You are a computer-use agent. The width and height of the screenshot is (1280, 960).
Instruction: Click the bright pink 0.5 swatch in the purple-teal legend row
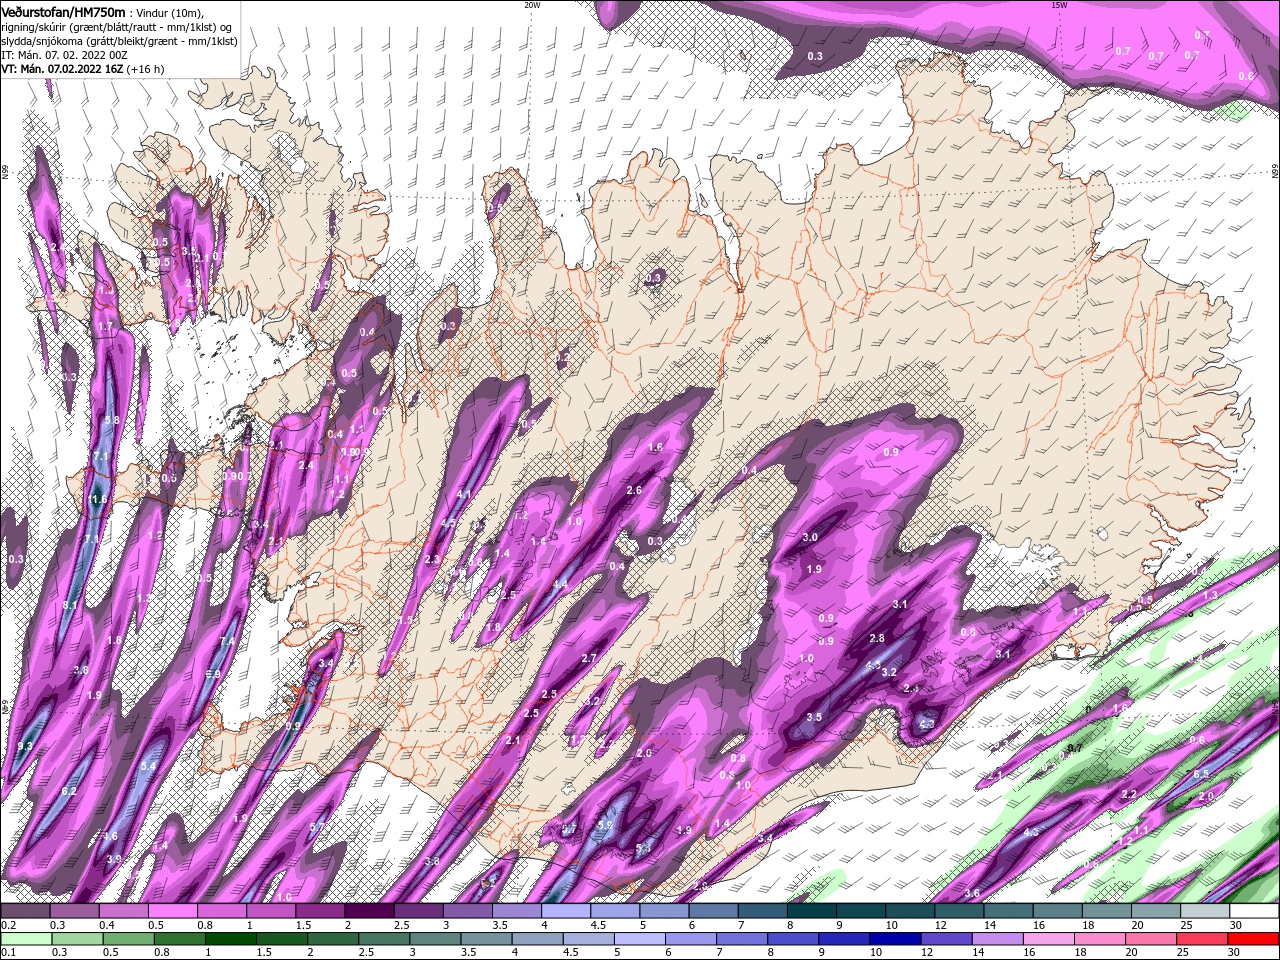coord(173,911)
